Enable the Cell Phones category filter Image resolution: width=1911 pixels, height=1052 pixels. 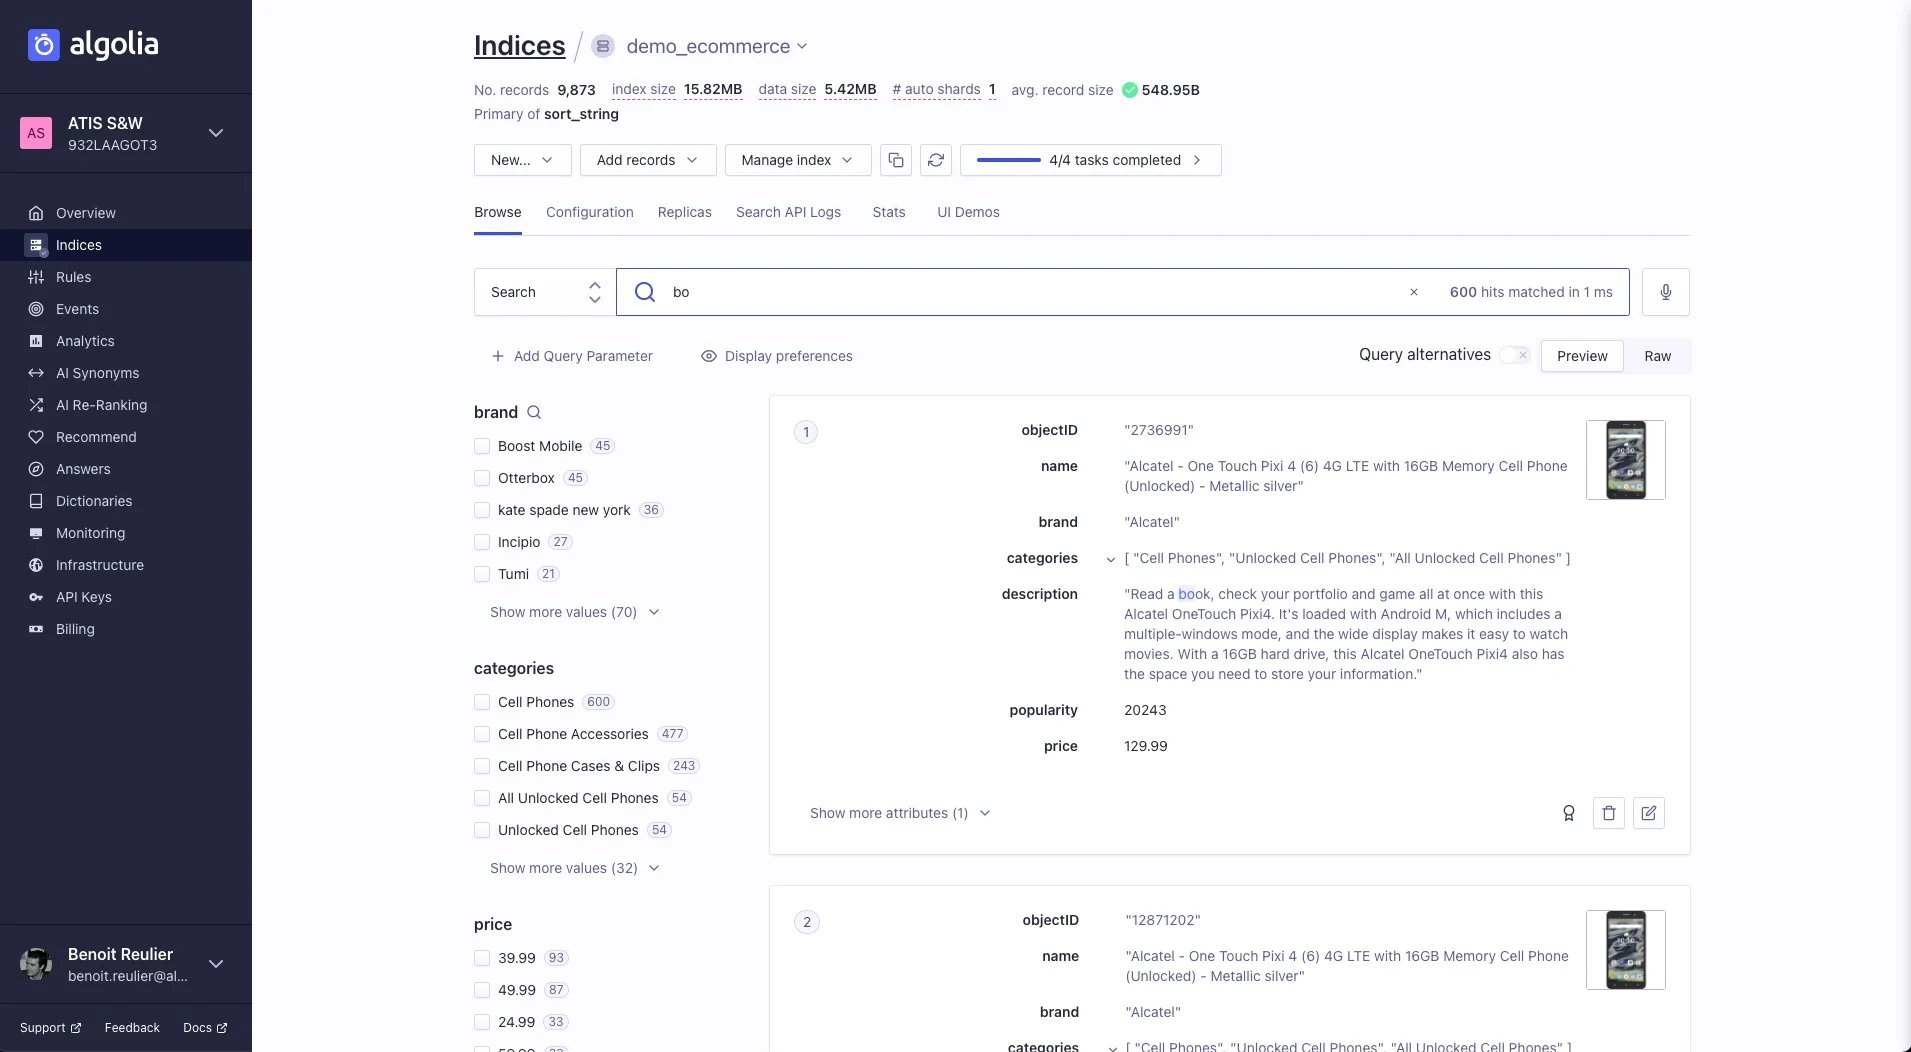point(483,702)
